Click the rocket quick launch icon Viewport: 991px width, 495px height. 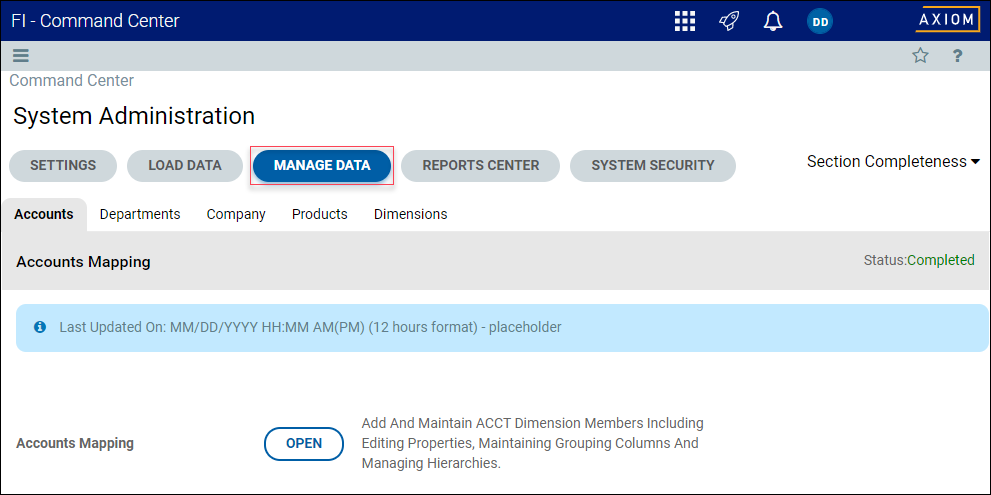729,21
